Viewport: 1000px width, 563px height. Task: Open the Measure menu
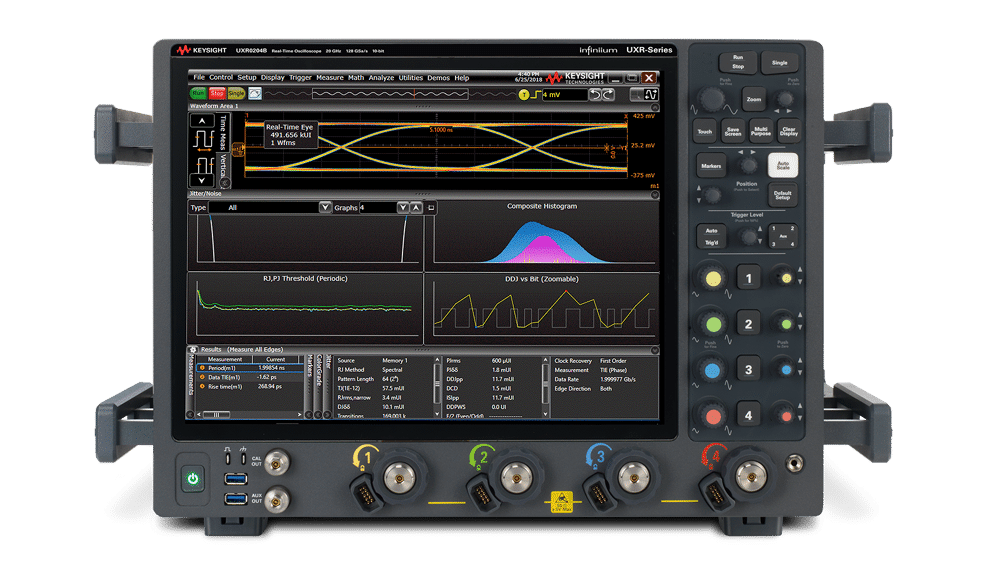point(330,77)
